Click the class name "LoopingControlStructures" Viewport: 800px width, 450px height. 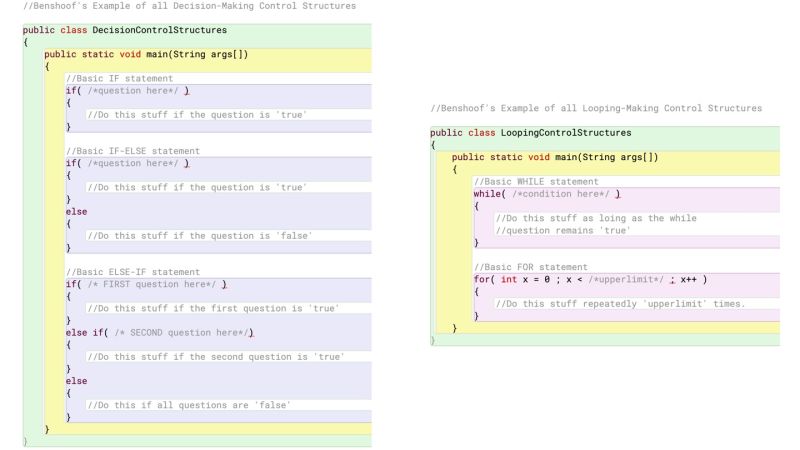pos(566,133)
